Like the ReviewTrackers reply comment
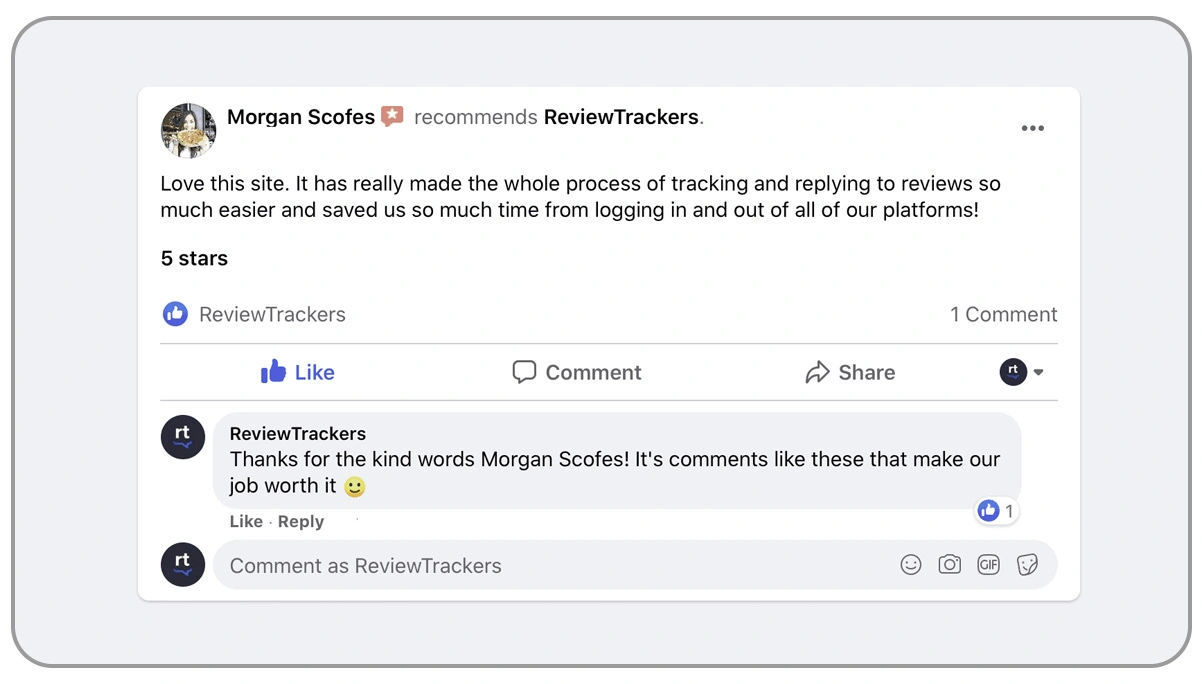1202x684 pixels. tap(245, 522)
